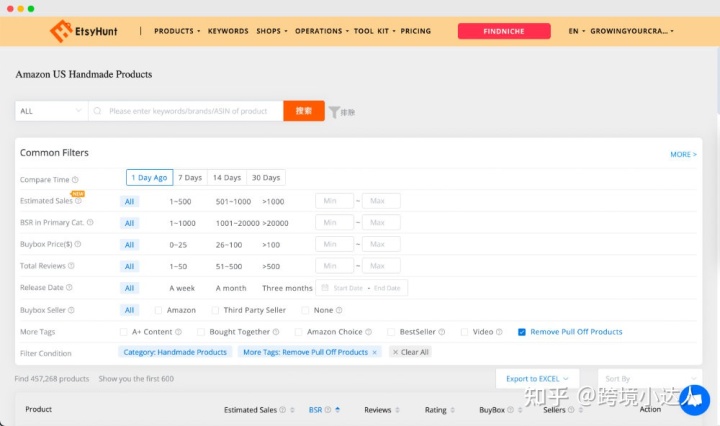This screenshot has width=720, height=426.
Task: Click the search magnifier icon in field
Action: (x=97, y=111)
